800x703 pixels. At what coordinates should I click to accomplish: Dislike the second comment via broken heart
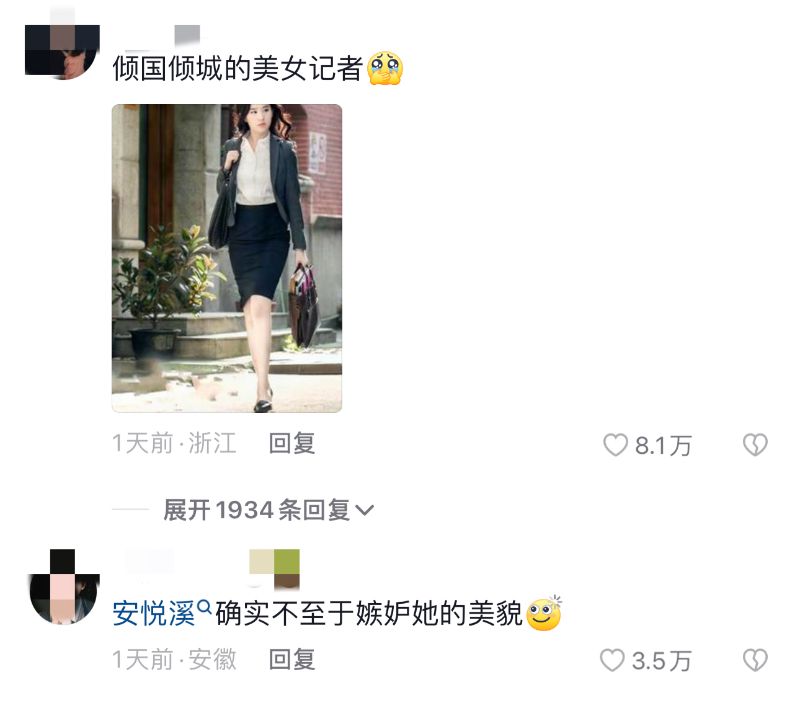point(755,660)
